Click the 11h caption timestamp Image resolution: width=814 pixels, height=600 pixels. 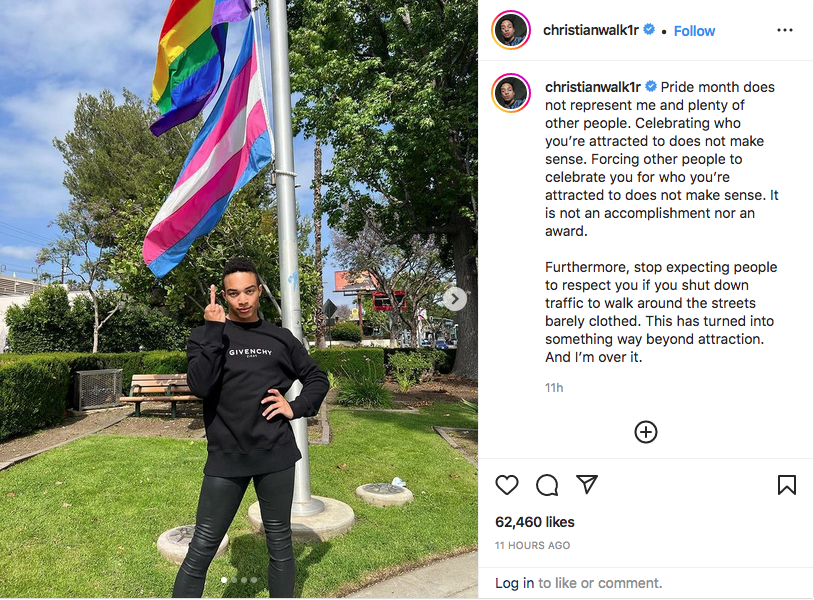click(554, 388)
